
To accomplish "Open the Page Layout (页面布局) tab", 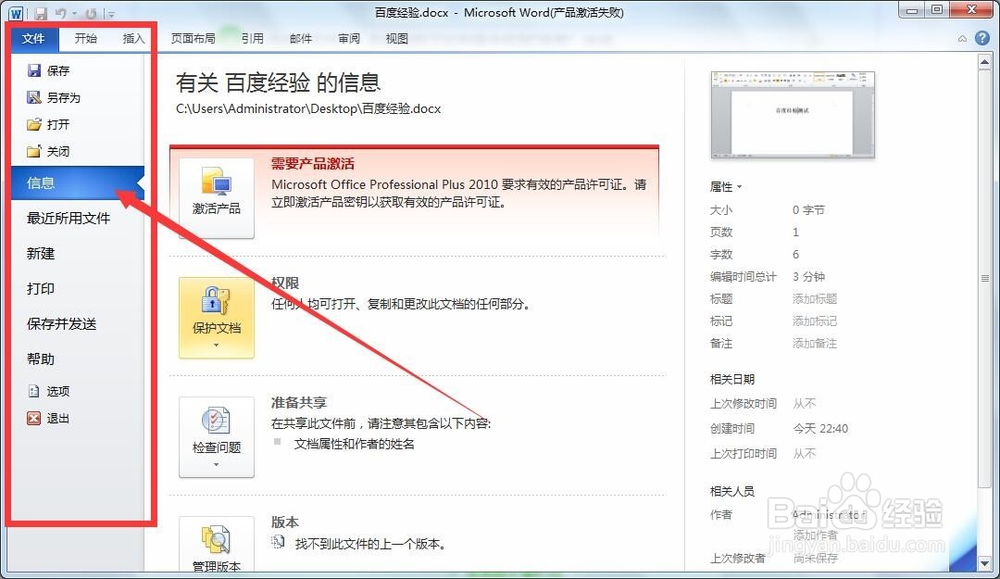I will tap(193, 38).
